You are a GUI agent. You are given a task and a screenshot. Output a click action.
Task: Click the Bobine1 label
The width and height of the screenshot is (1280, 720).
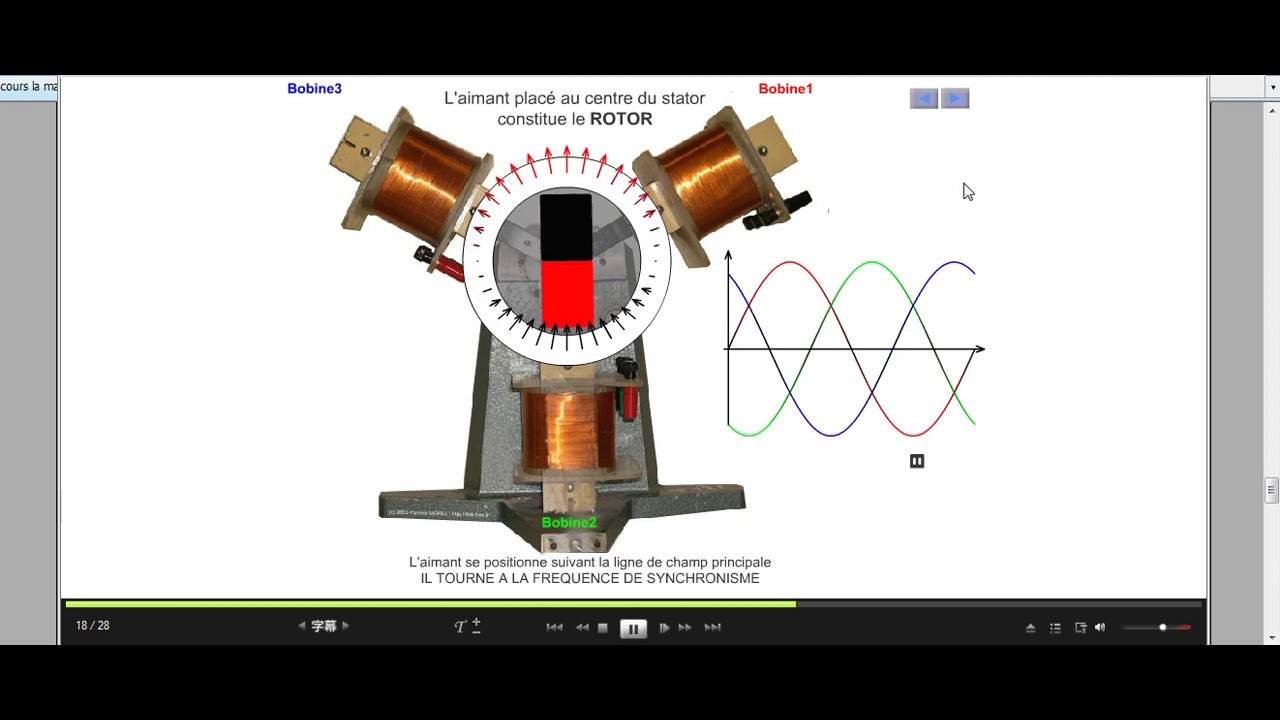click(x=785, y=89)
